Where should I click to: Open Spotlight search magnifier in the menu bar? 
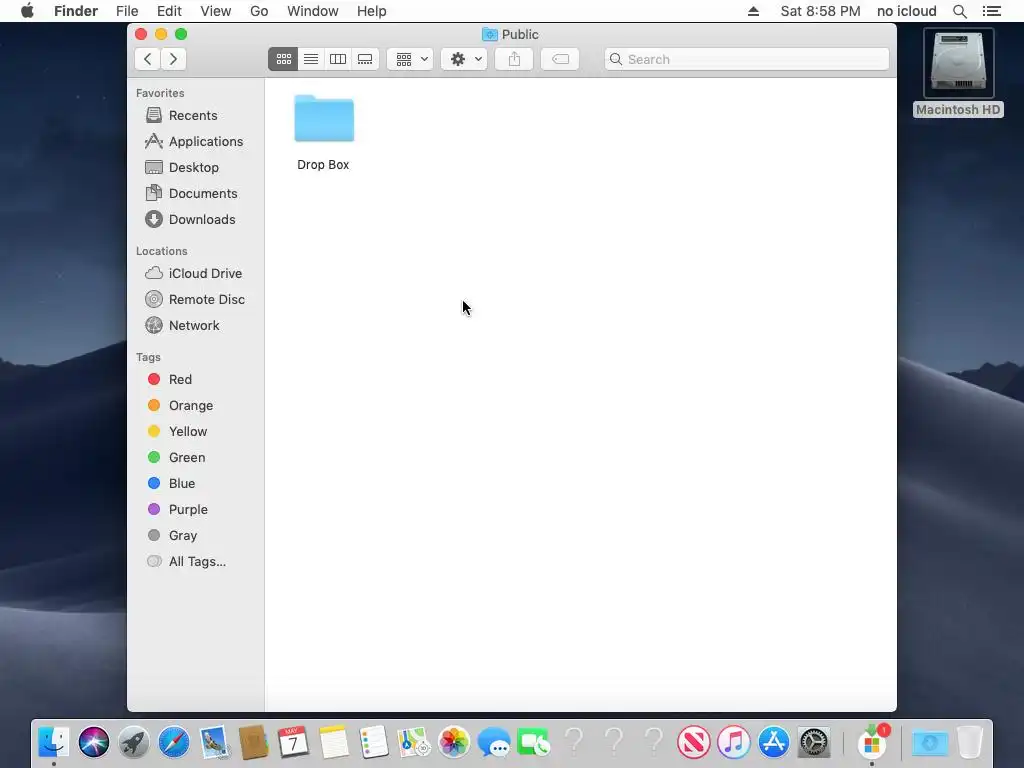click(x=960, y=11)
